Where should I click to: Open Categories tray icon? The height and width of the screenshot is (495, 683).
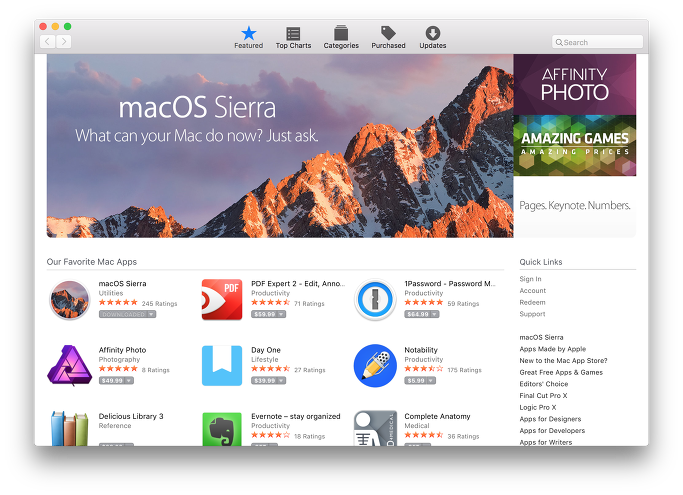click(x=341, y=33)
